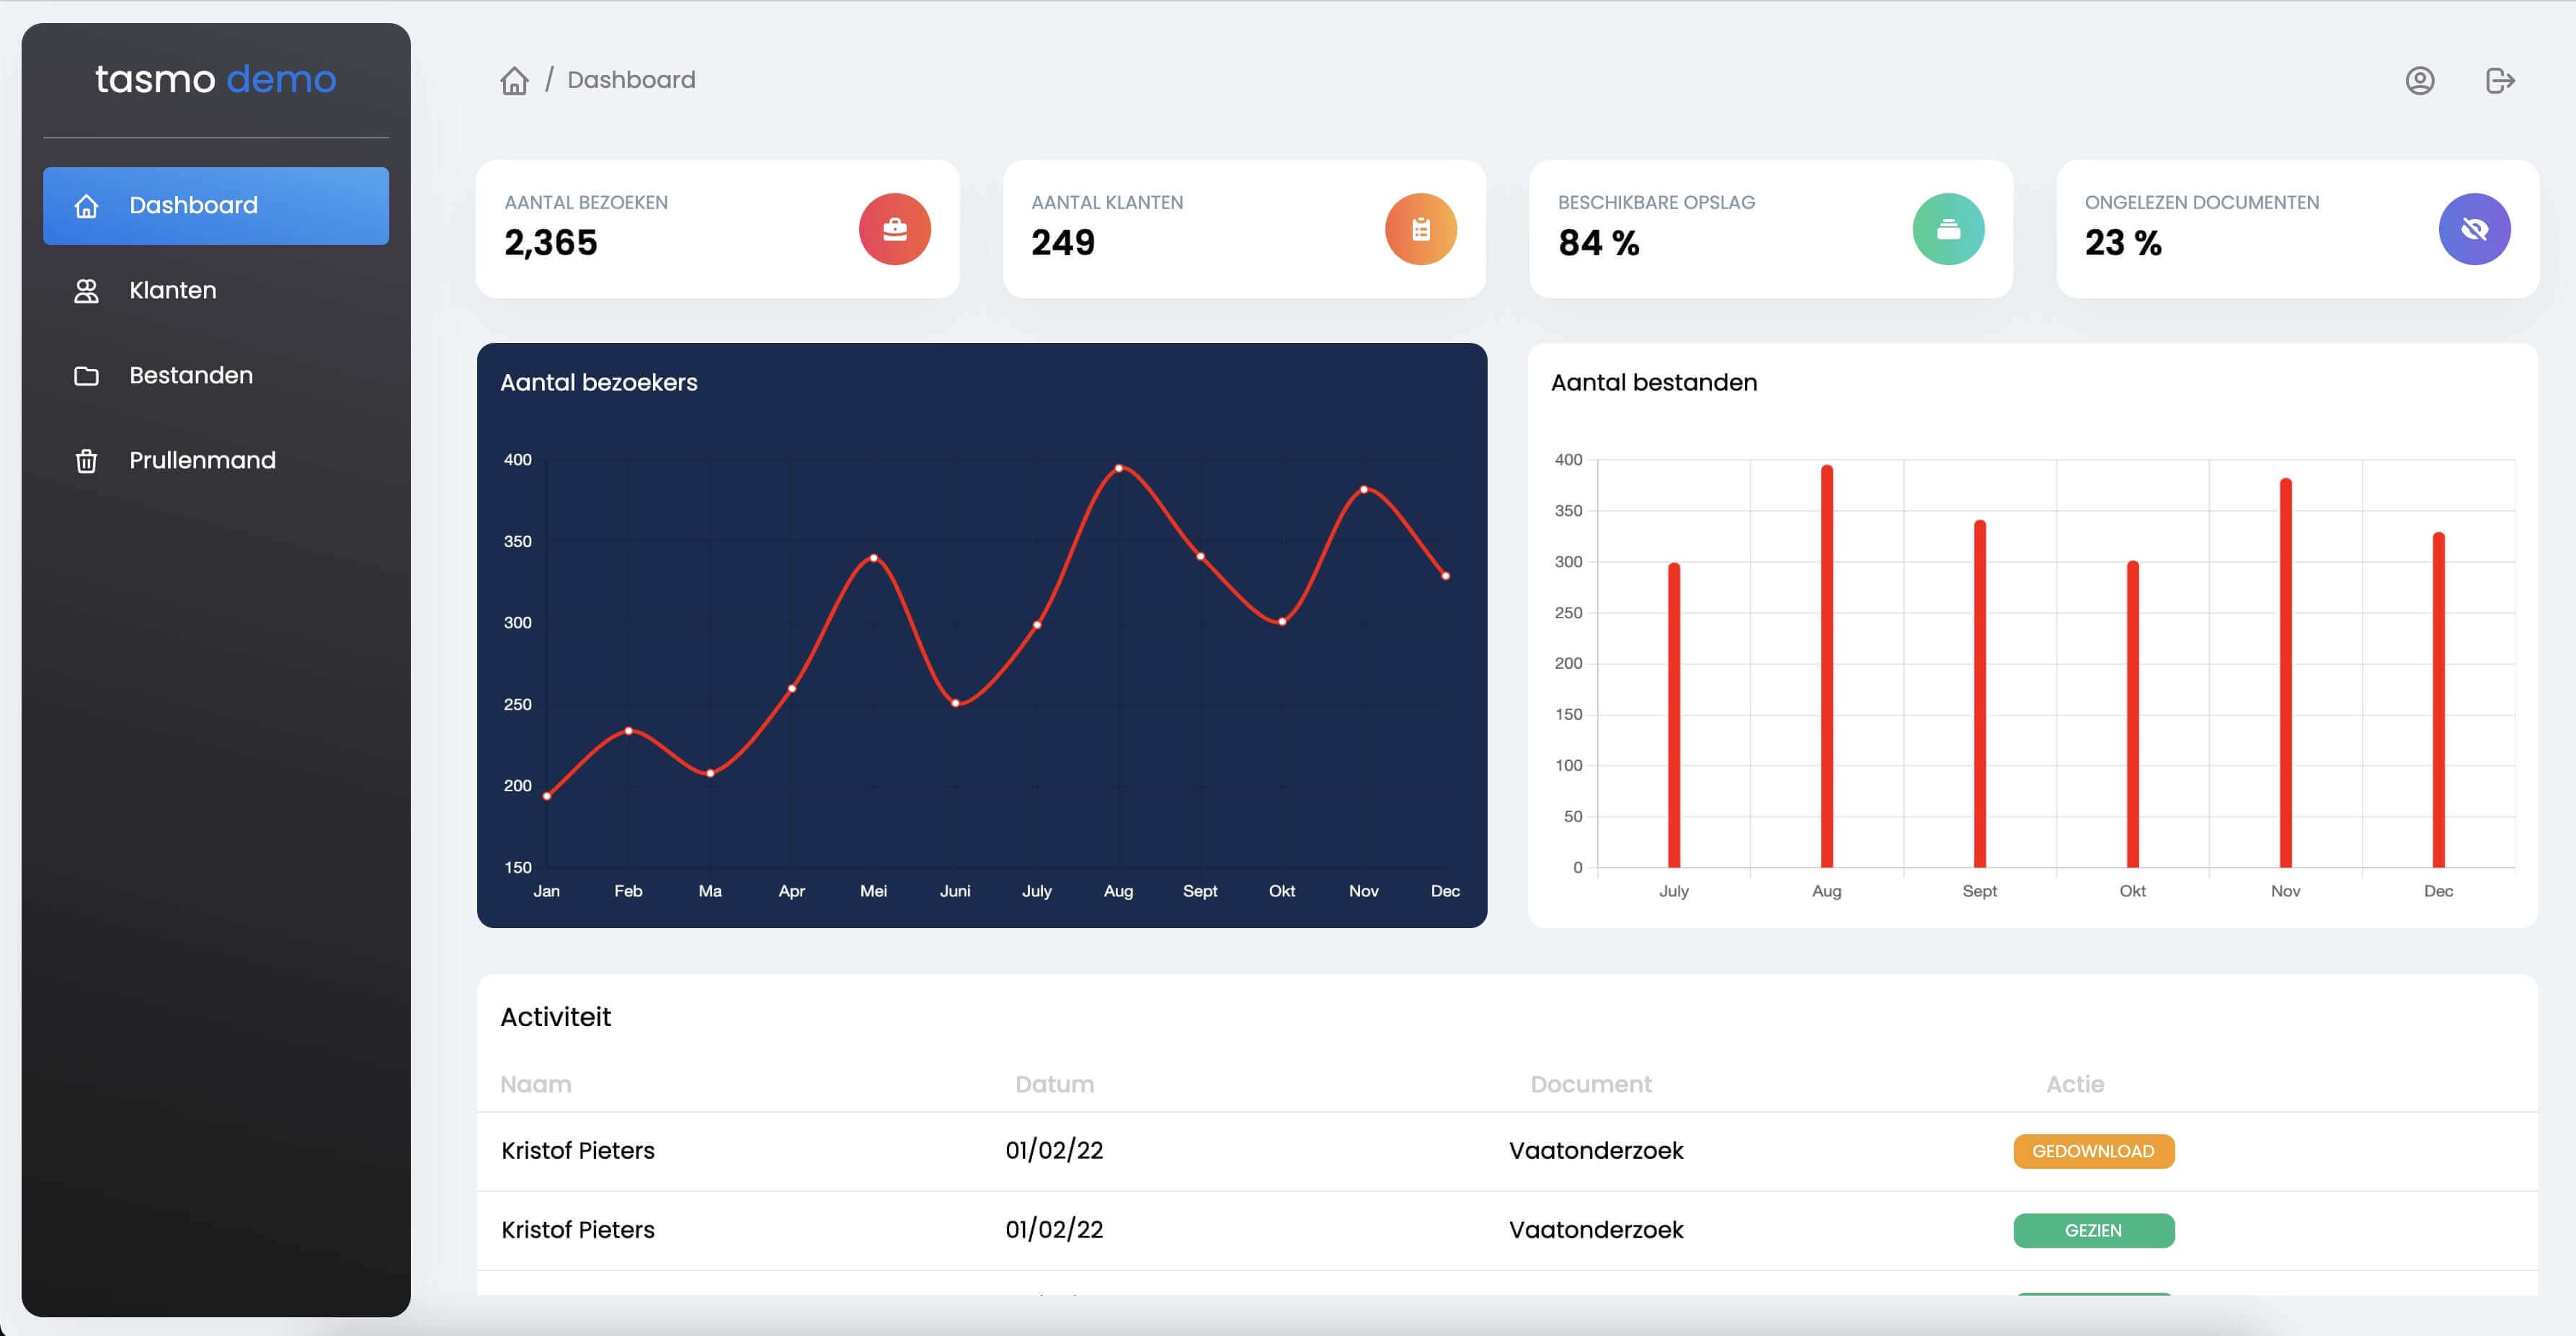Viewport: 2576px width, 1336px height.
Task: Click the logout icon
Action: pyautogui.click(x=2500, y=80)
